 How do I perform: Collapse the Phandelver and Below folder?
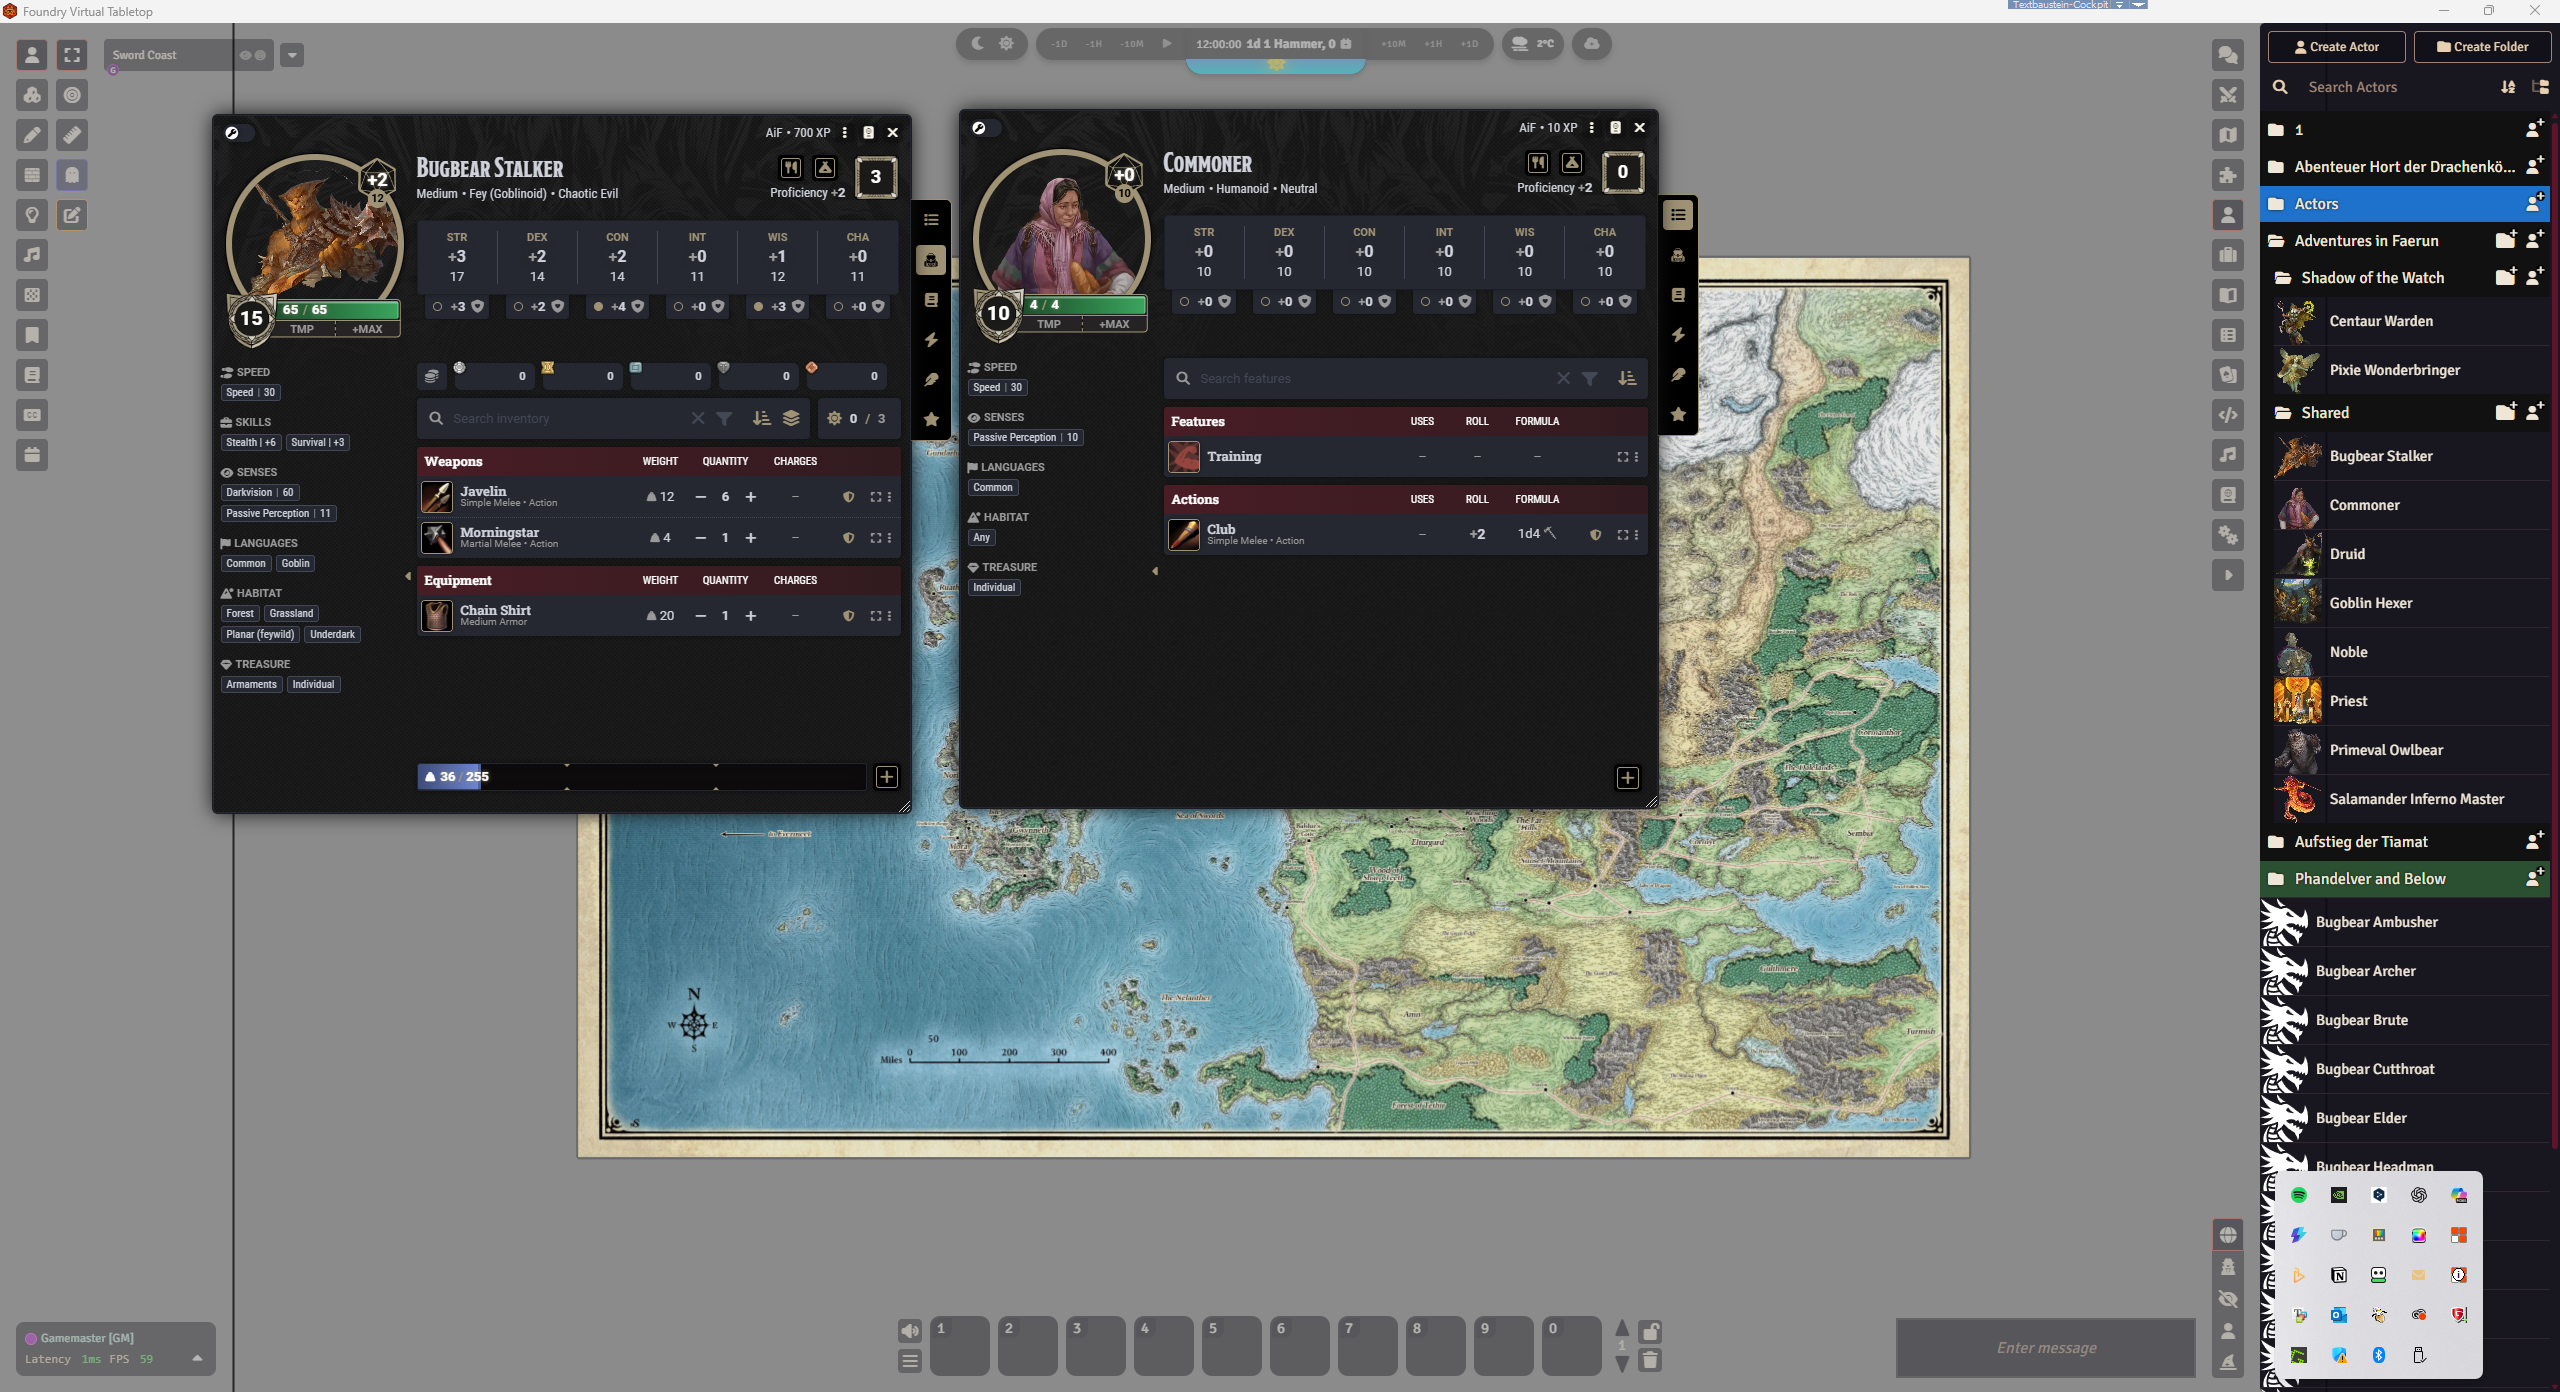coord(2369,878)
